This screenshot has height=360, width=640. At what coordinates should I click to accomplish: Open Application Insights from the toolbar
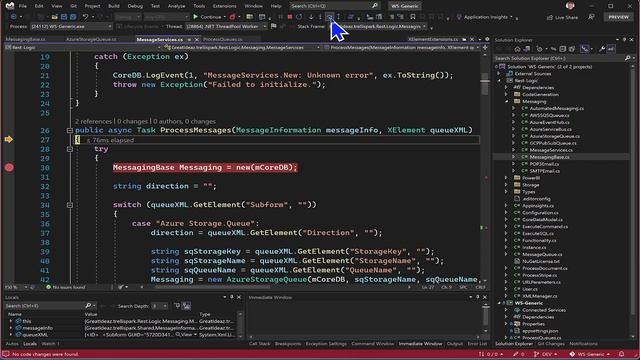tap(484, 17)
